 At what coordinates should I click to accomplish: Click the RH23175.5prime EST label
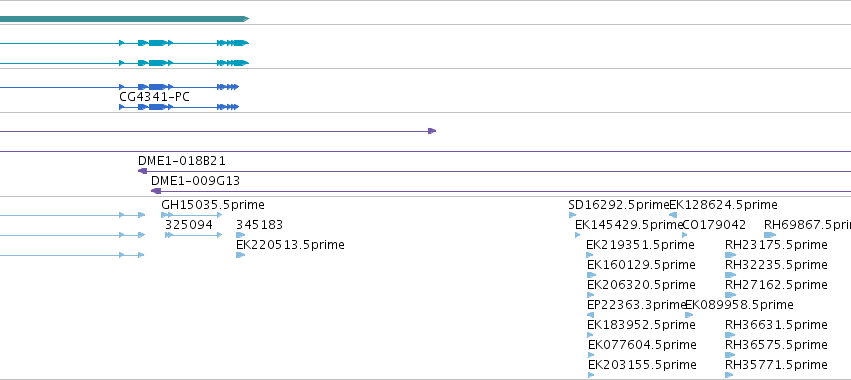776,245
